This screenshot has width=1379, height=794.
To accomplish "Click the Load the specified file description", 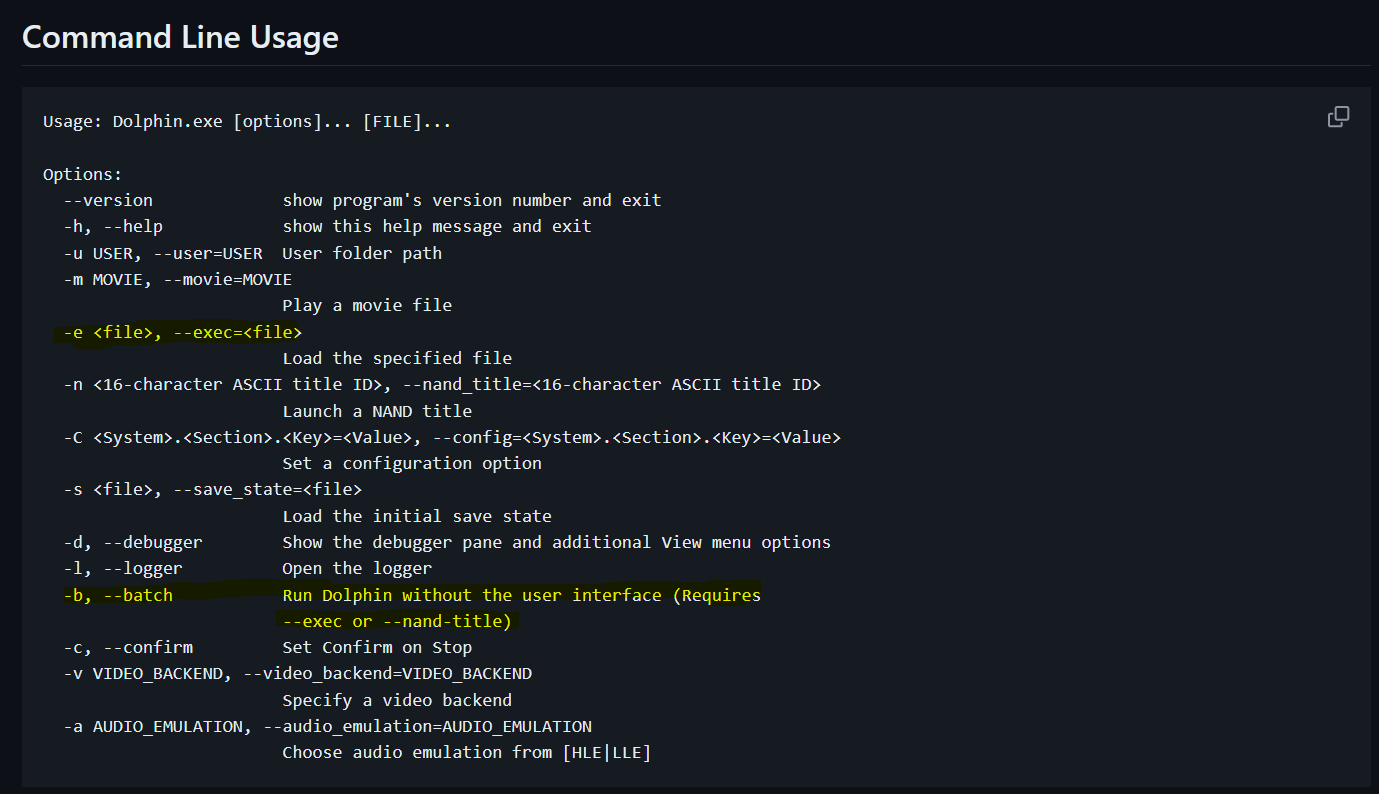I will pos(397,358).
